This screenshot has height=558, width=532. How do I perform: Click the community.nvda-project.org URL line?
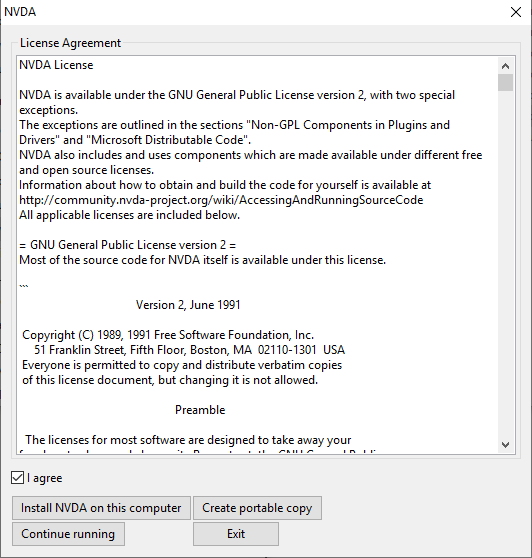pos(221,200)
